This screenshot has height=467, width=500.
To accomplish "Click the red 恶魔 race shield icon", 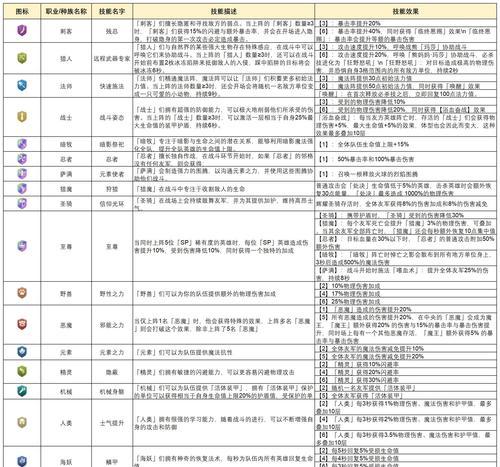I will tap(22, 324).
